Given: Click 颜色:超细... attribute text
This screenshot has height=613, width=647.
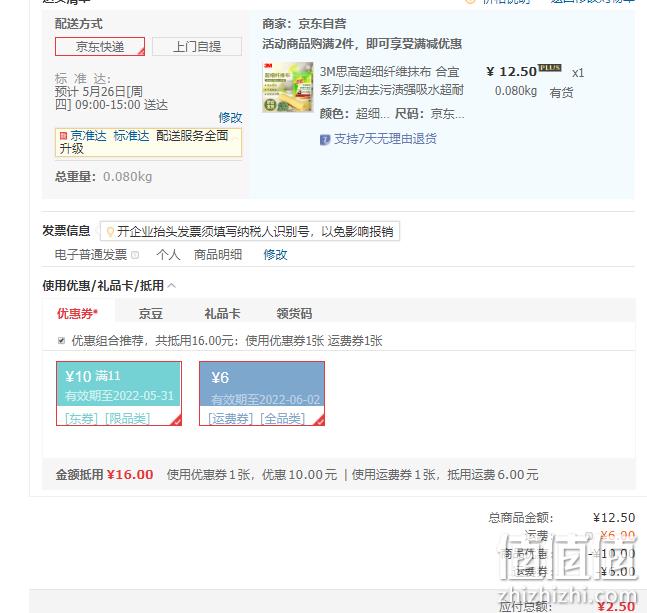Looking at the screenshot, I should tap(354, 113).
